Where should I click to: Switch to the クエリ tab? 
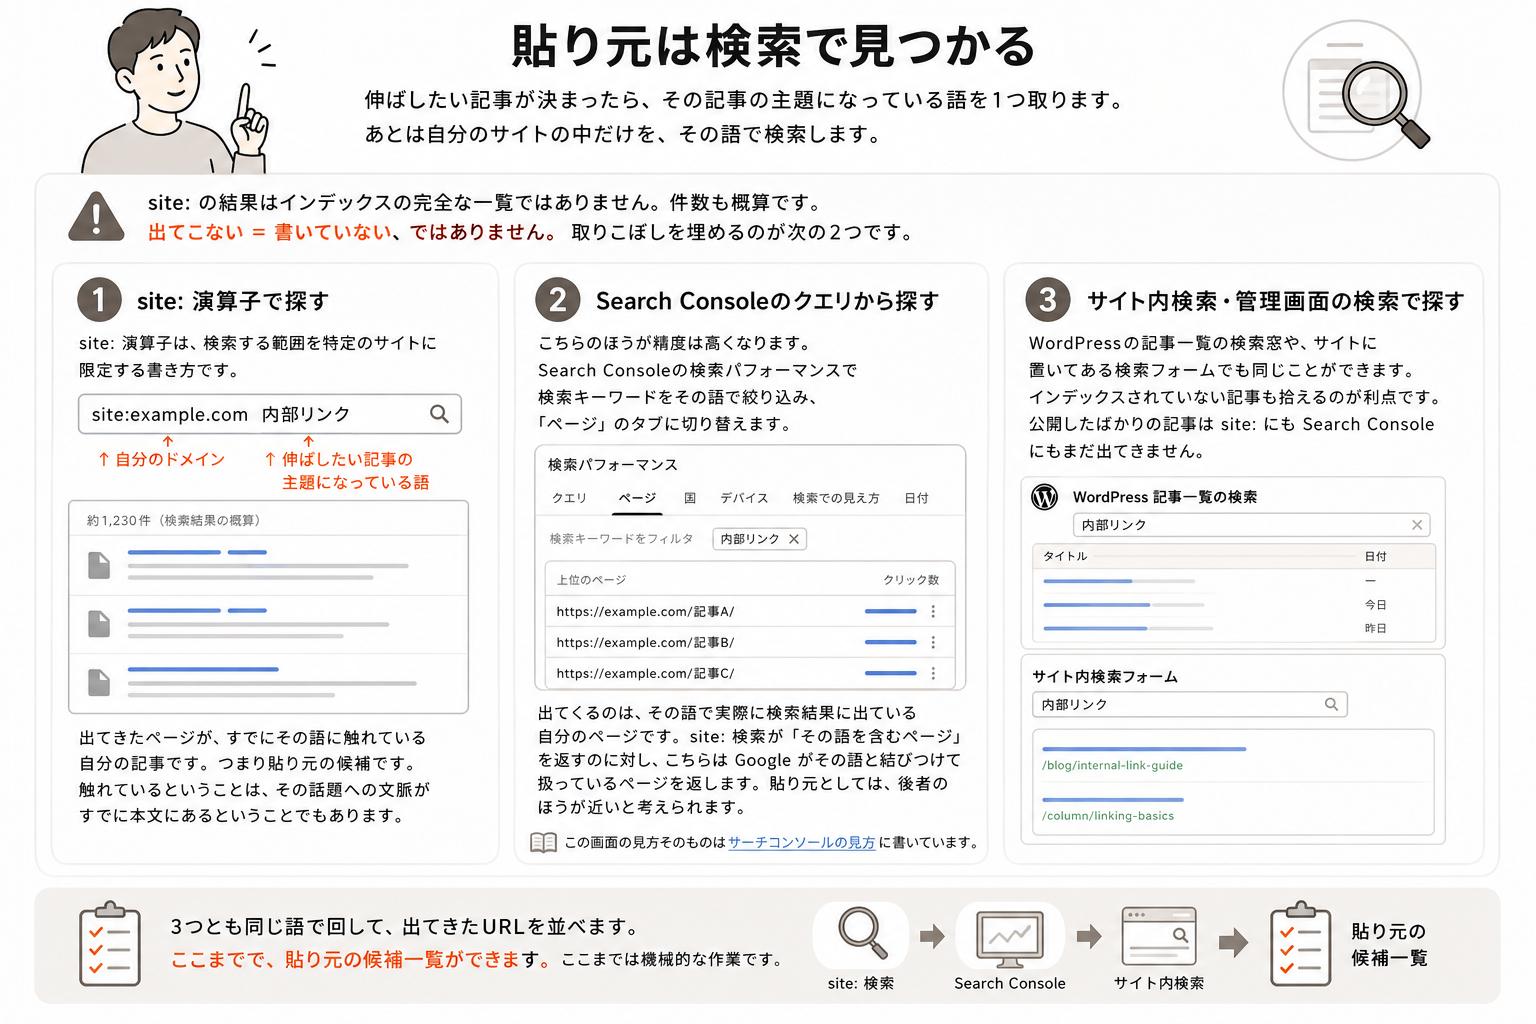coord(569,498)
